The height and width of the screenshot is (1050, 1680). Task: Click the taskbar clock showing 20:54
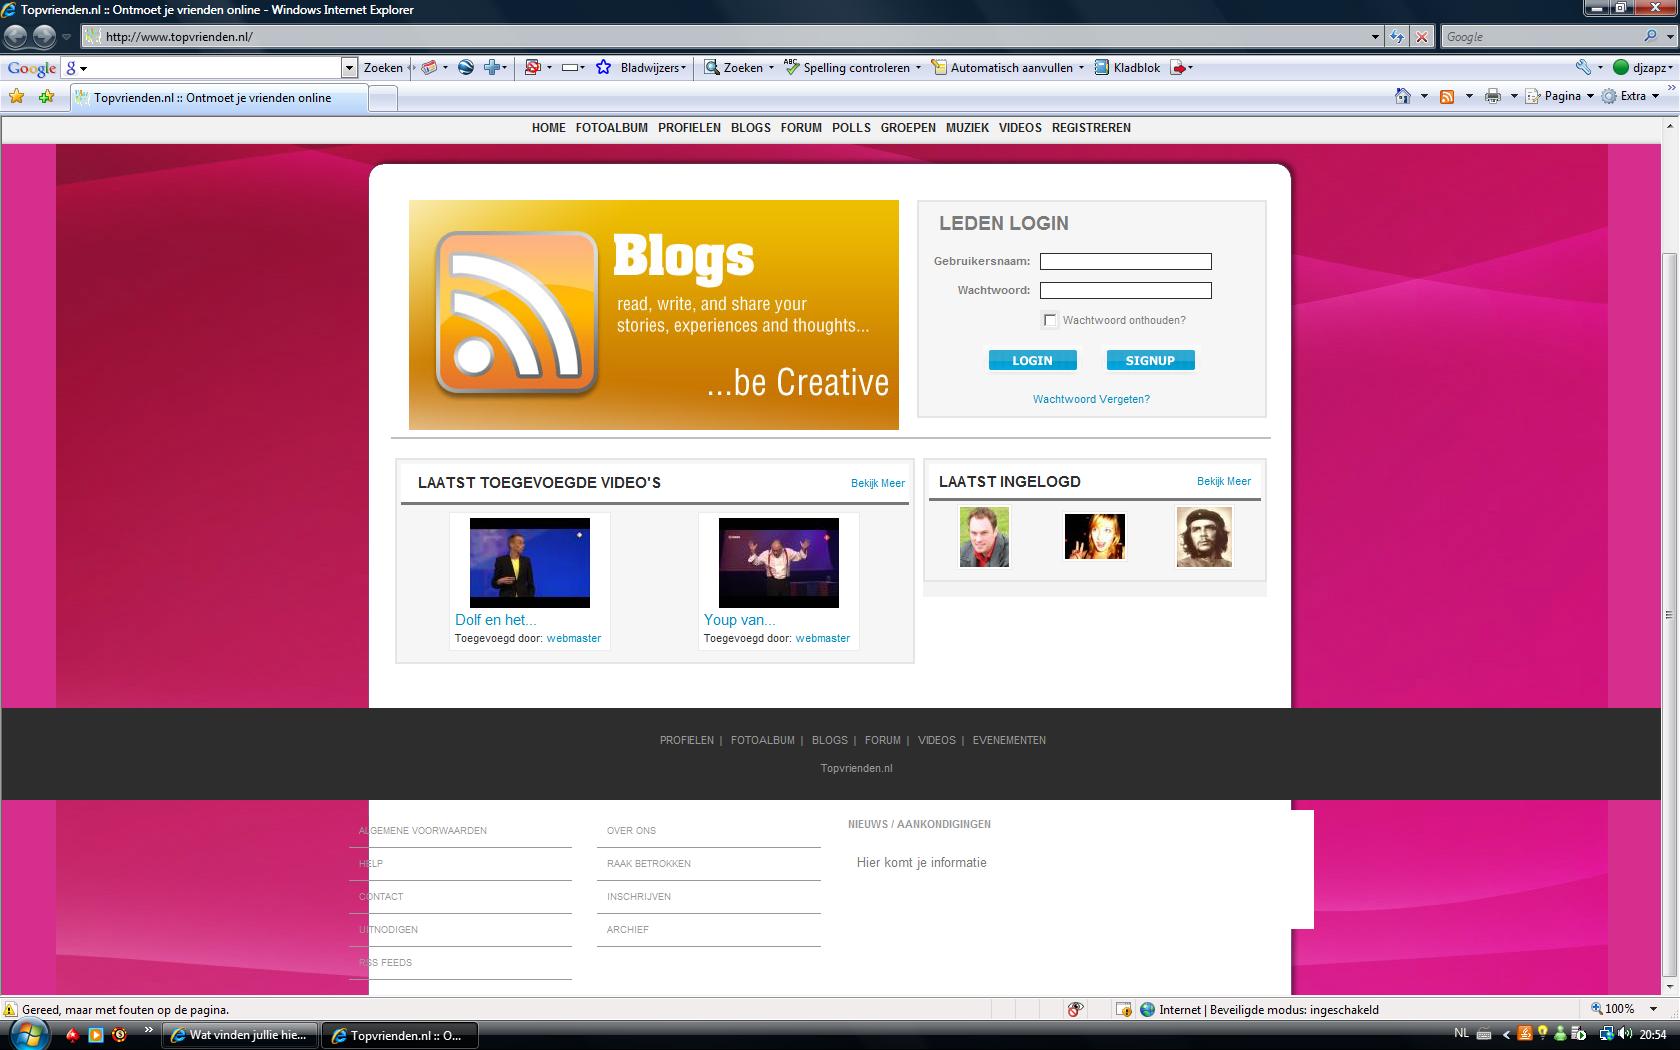[x=1652, y=1035]
